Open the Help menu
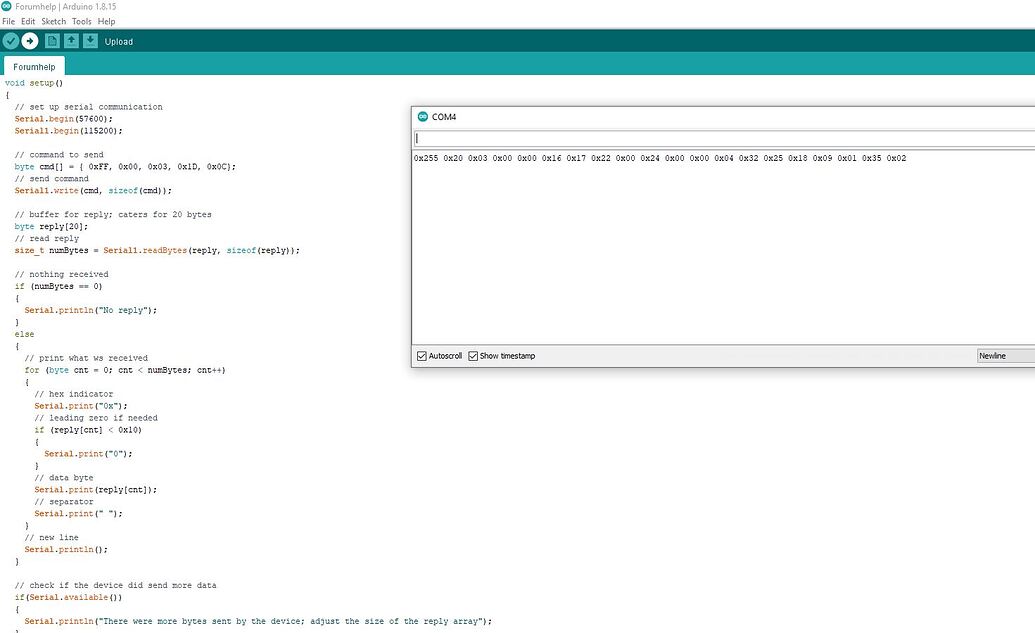This screenshot has height=633, width=1035. (106, 21)
